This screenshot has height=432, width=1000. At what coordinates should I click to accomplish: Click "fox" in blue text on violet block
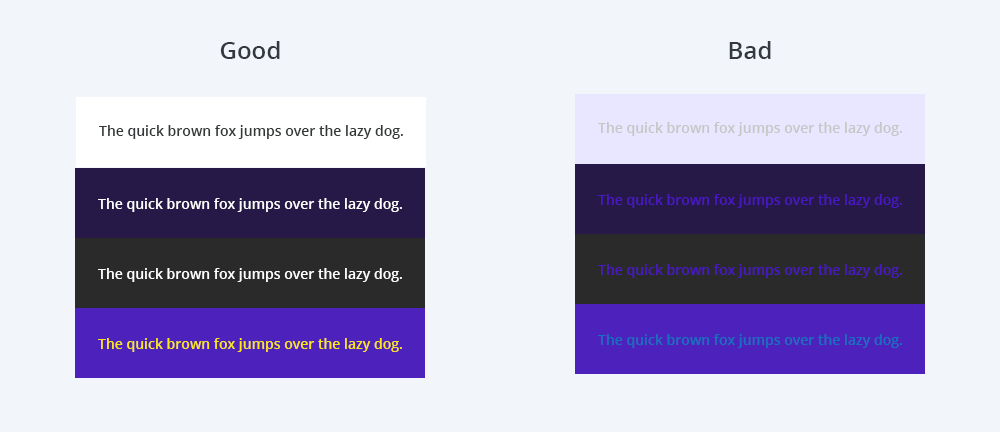click(x=724, y=340)
